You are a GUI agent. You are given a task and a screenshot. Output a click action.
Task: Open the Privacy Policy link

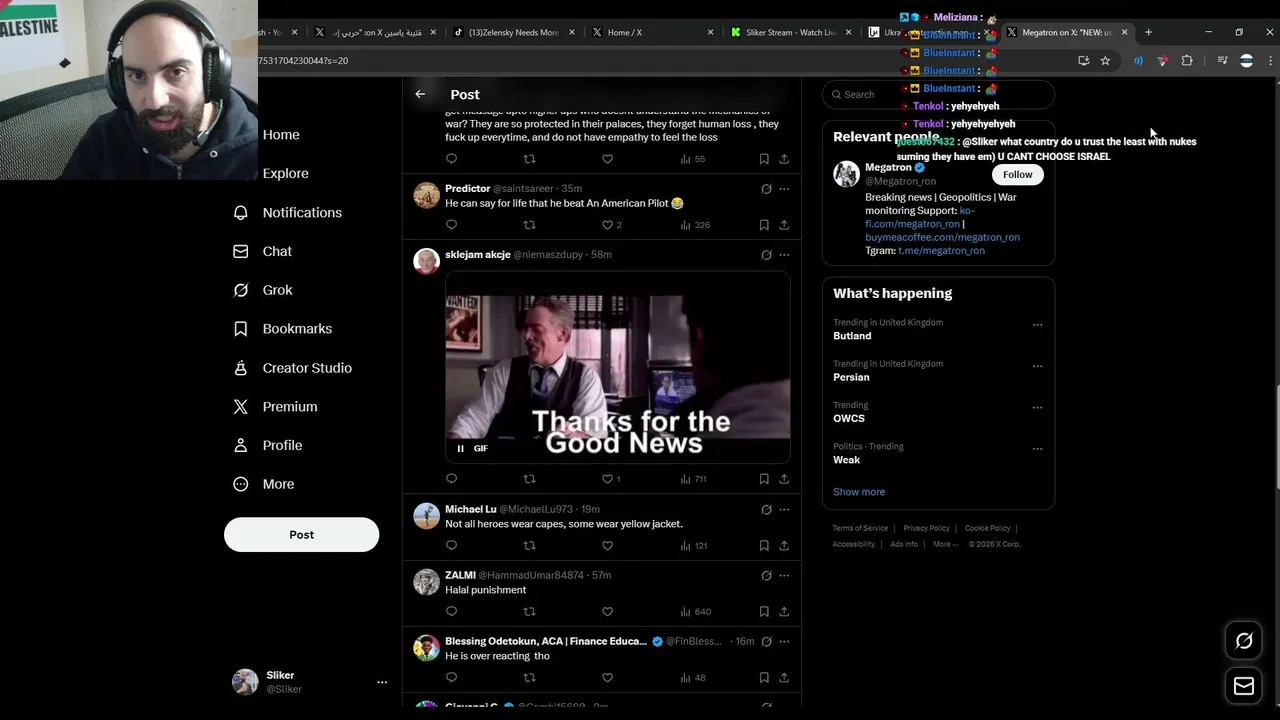click(x=926, y=528)
